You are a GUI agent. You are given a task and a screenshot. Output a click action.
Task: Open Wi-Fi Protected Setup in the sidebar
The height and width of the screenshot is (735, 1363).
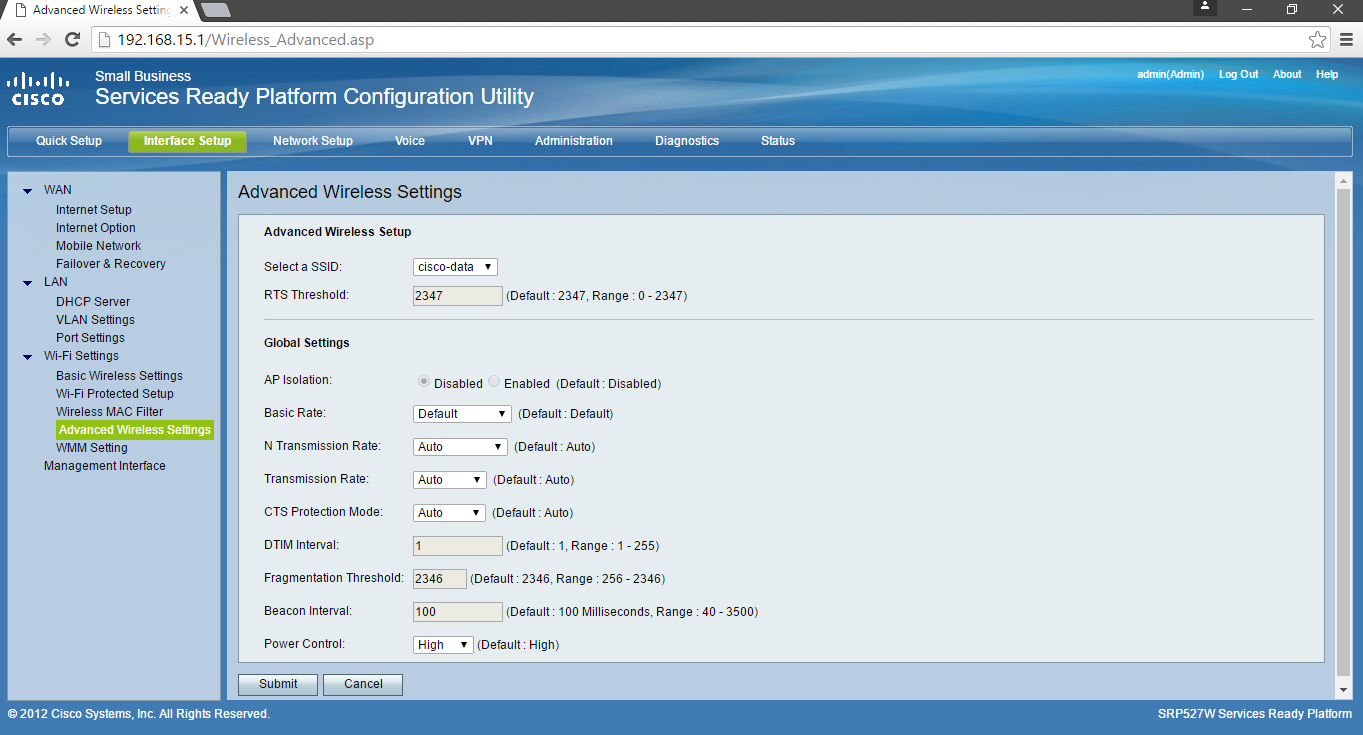coord(115,394)
